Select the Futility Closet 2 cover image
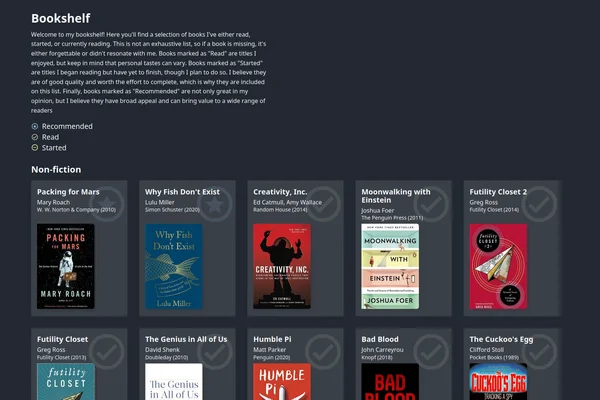Screen dimensions: 600x400 (x=498, y=266)
